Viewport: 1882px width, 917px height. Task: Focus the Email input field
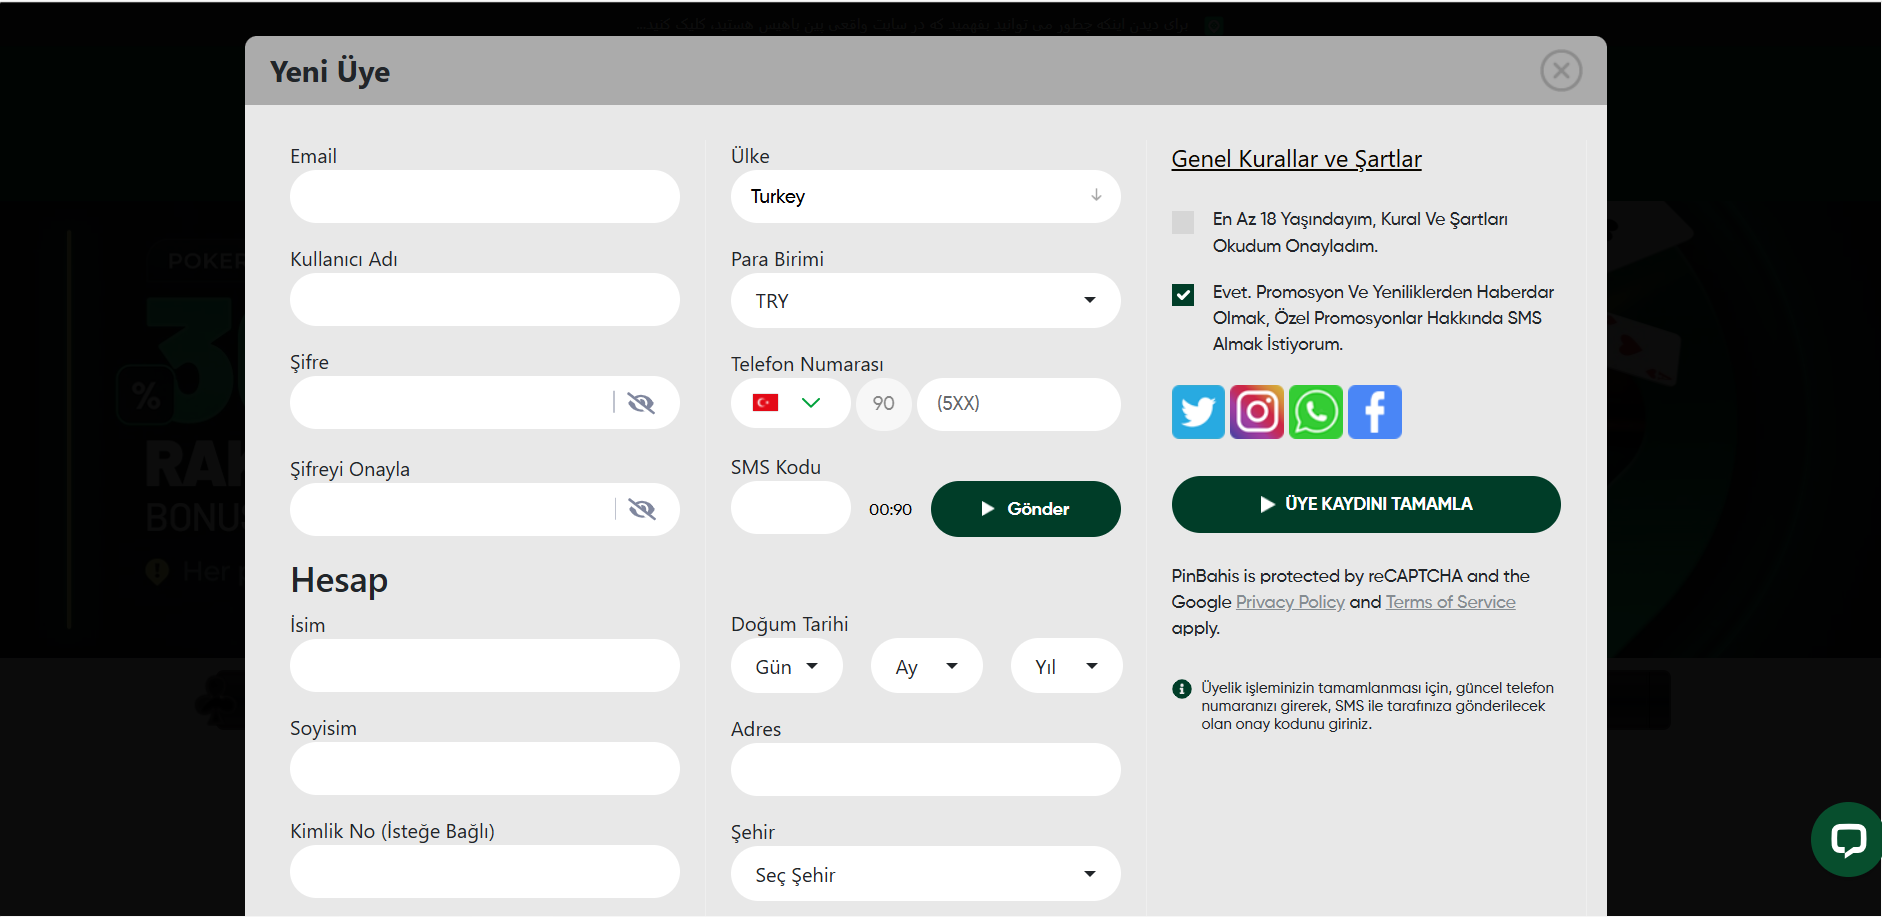[x=485, y=197]
